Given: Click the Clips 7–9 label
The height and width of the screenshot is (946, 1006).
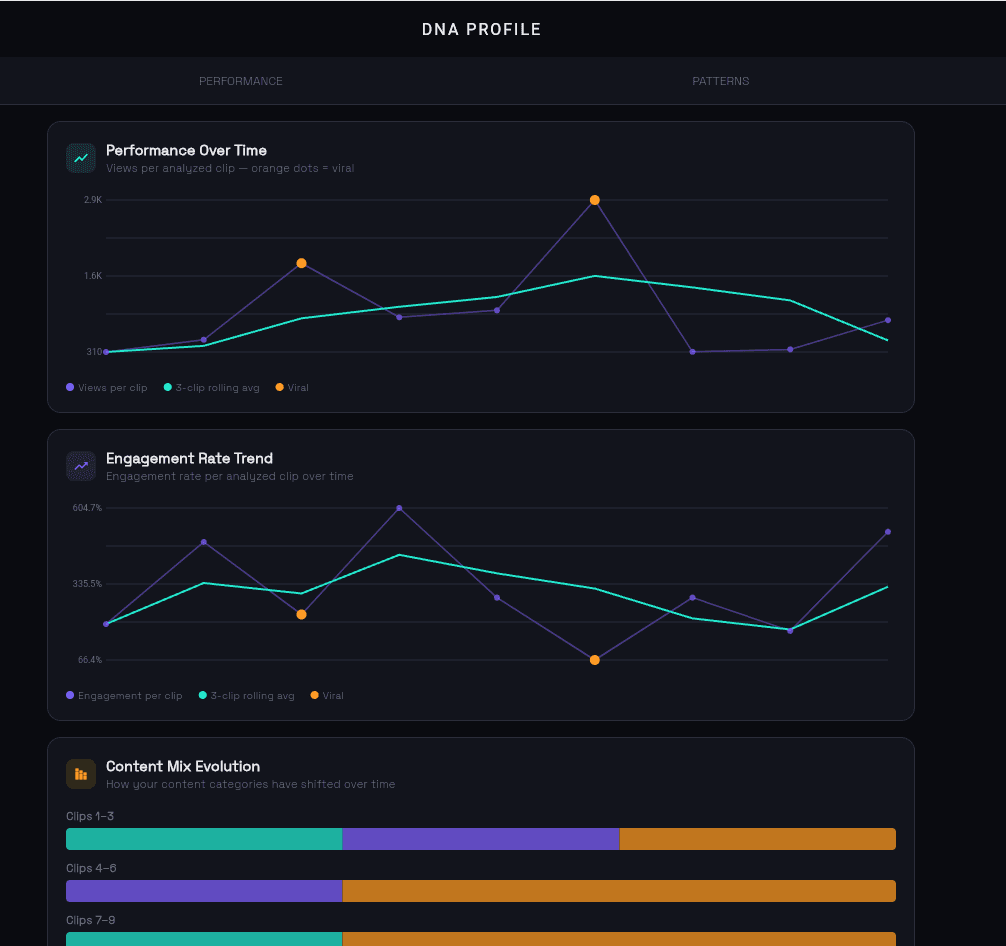Looking at the screenshot, I should pos(90,920).
